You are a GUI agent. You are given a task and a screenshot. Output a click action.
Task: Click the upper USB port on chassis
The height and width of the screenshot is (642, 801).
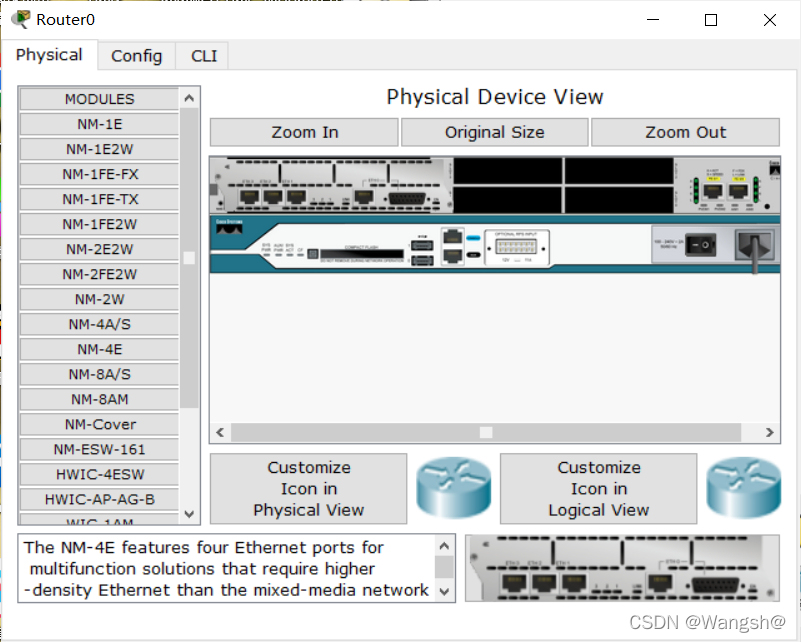pyautogui.click(x=422, y=246)
